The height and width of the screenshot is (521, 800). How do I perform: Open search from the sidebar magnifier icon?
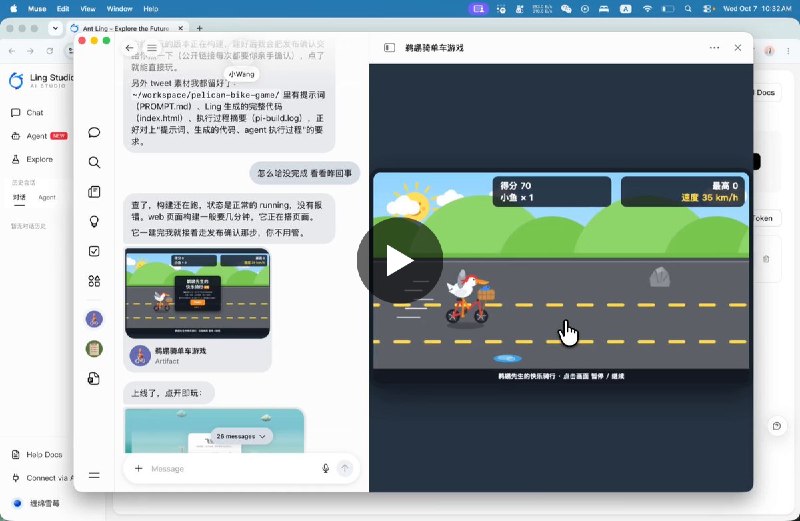click(94, 162)
